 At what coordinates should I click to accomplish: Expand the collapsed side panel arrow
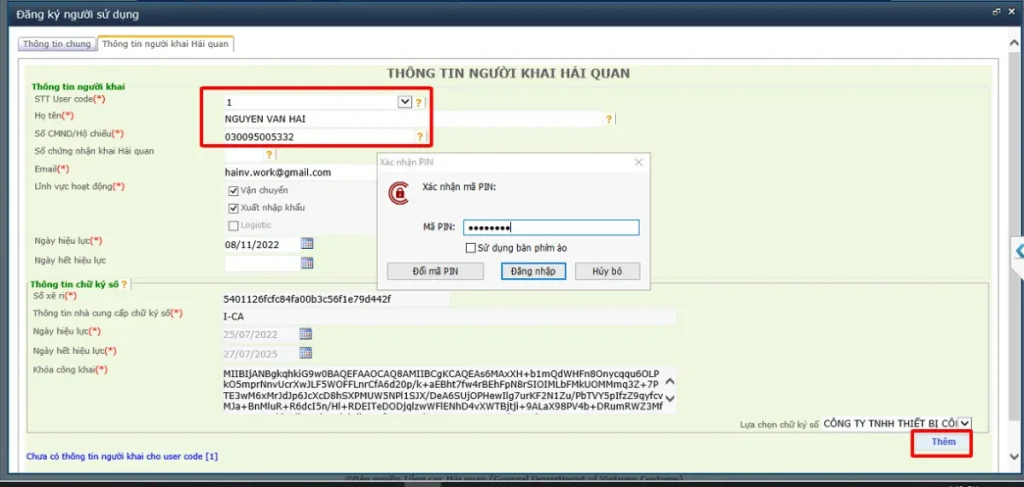(1018, 249)
